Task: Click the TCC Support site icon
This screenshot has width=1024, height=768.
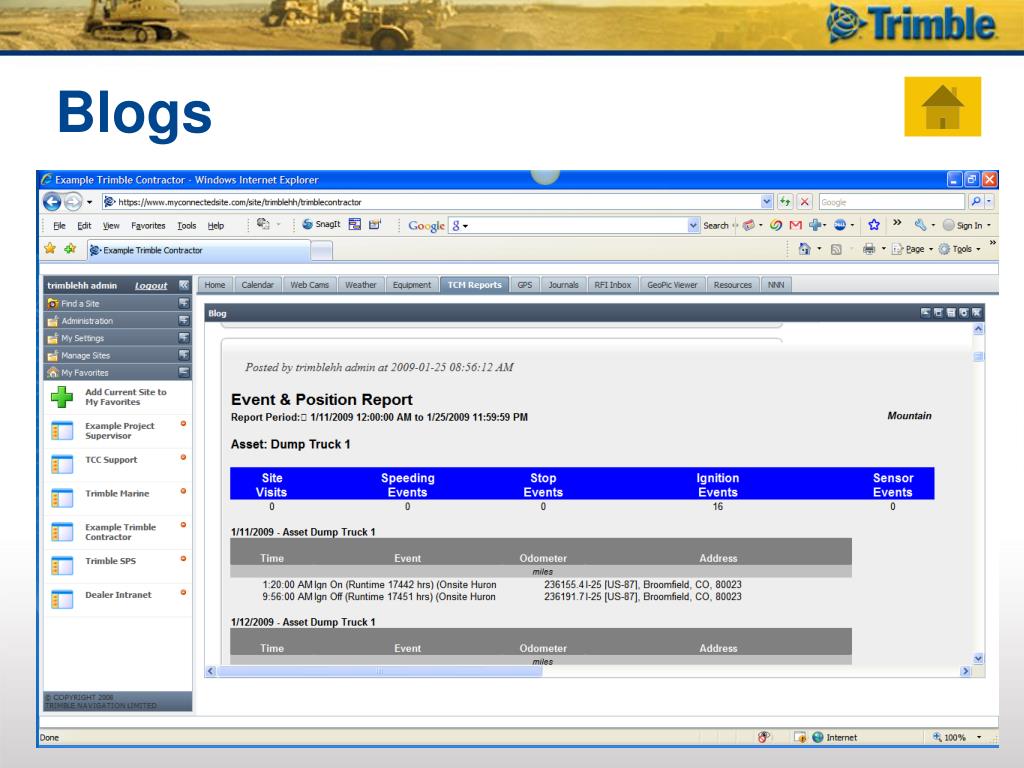Action: 62,464
